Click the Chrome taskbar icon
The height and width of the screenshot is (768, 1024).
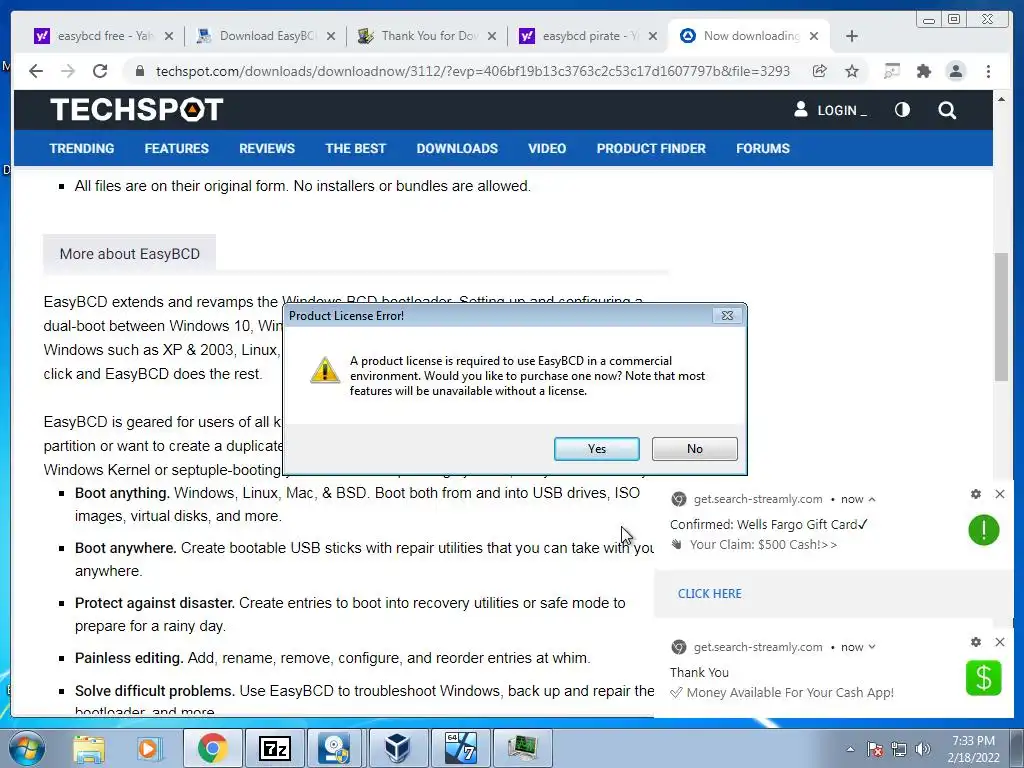(x=212, y=748)
